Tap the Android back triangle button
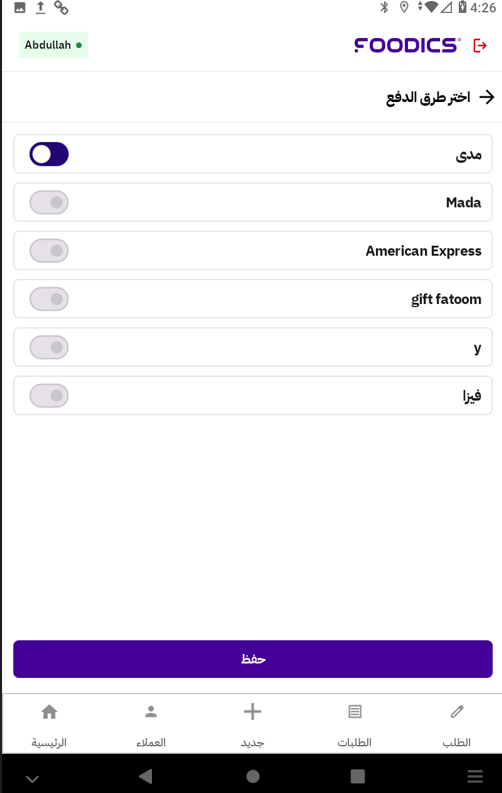Screen dimensions: 502x793 [x=146, y=776]
